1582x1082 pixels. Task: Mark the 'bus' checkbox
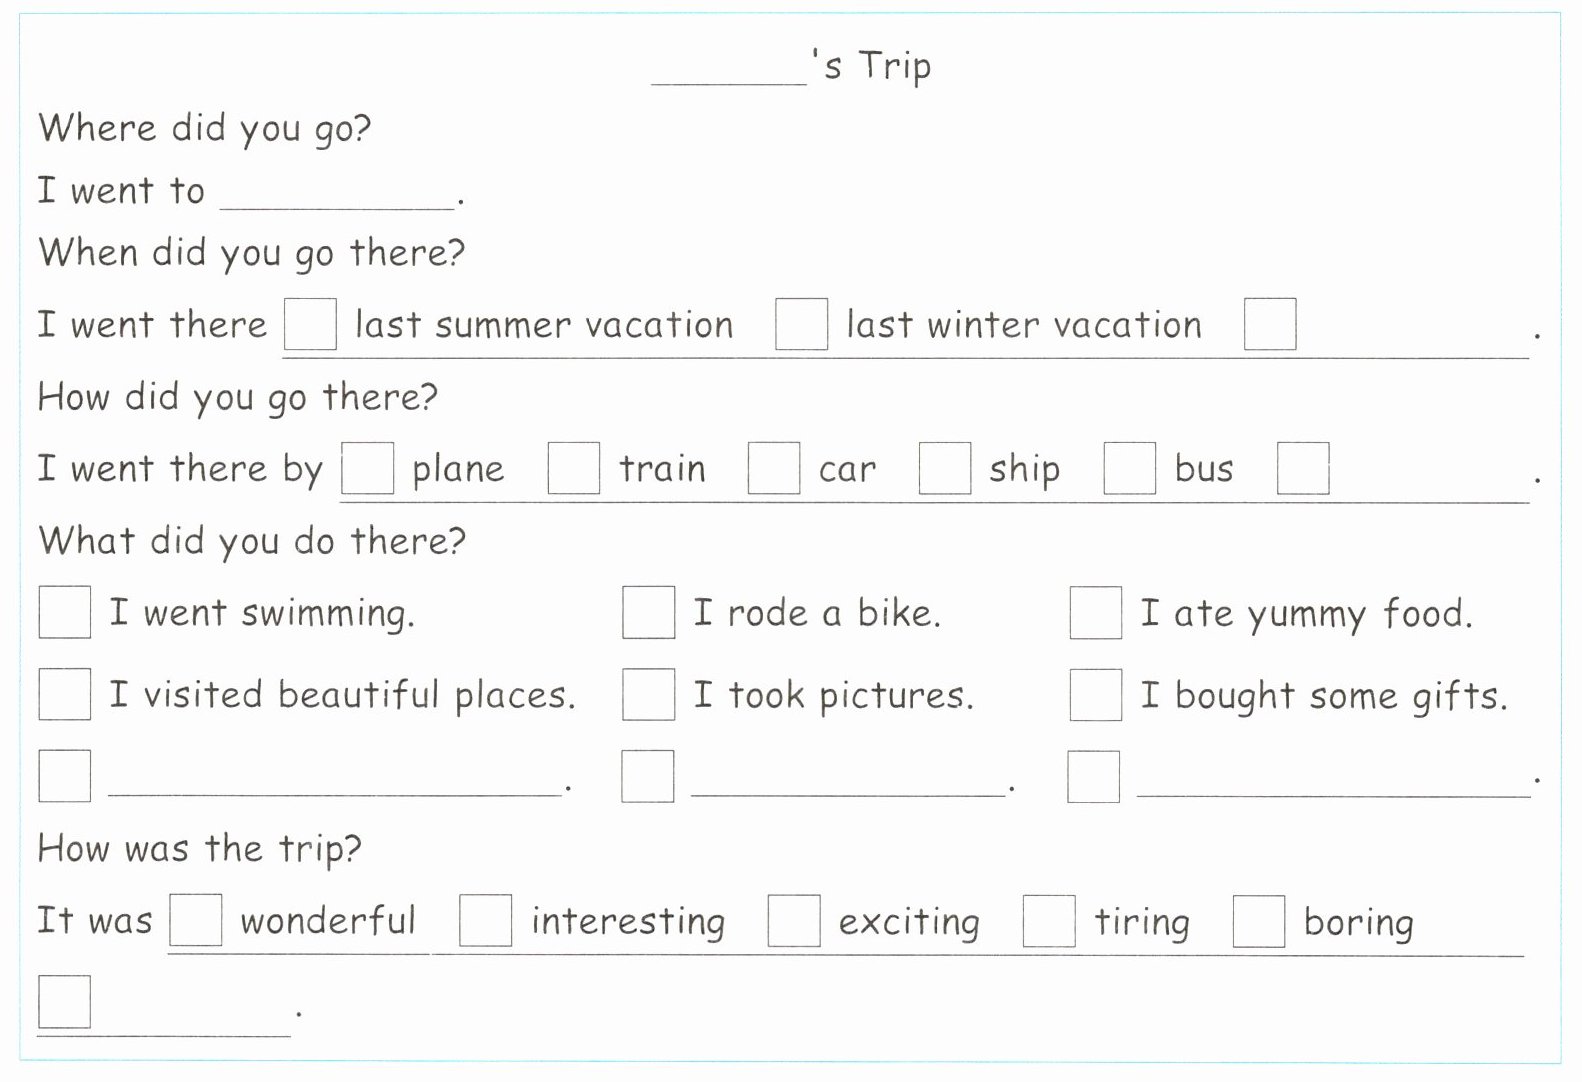coord(1129,468)
